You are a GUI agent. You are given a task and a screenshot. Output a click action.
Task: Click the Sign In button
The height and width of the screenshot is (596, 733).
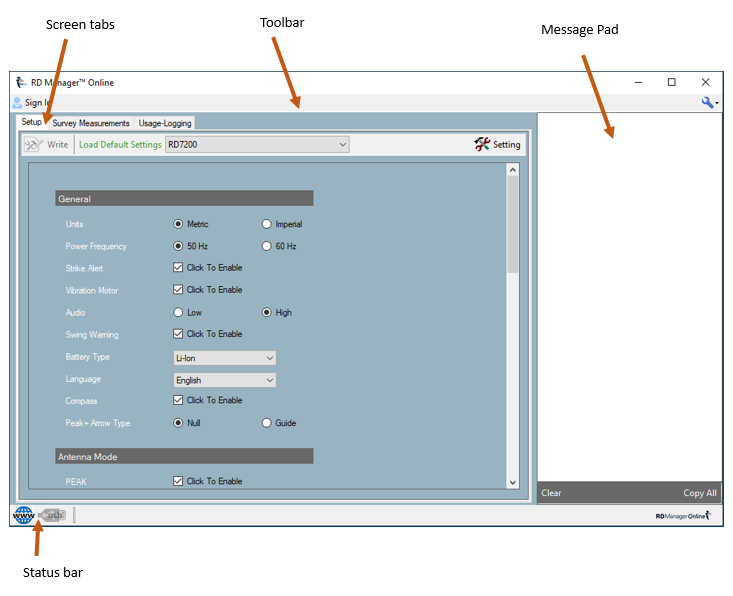click(31, 102)
